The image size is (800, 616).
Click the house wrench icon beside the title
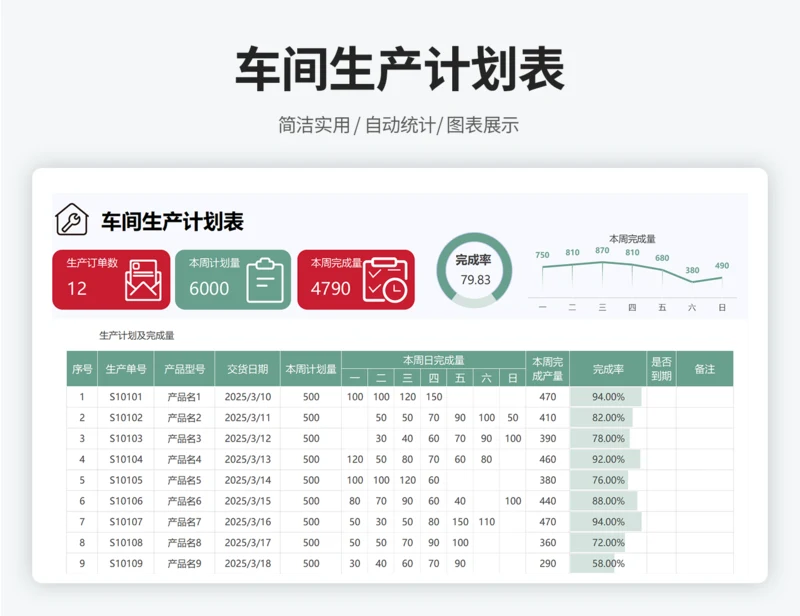[x=71, y=219]
